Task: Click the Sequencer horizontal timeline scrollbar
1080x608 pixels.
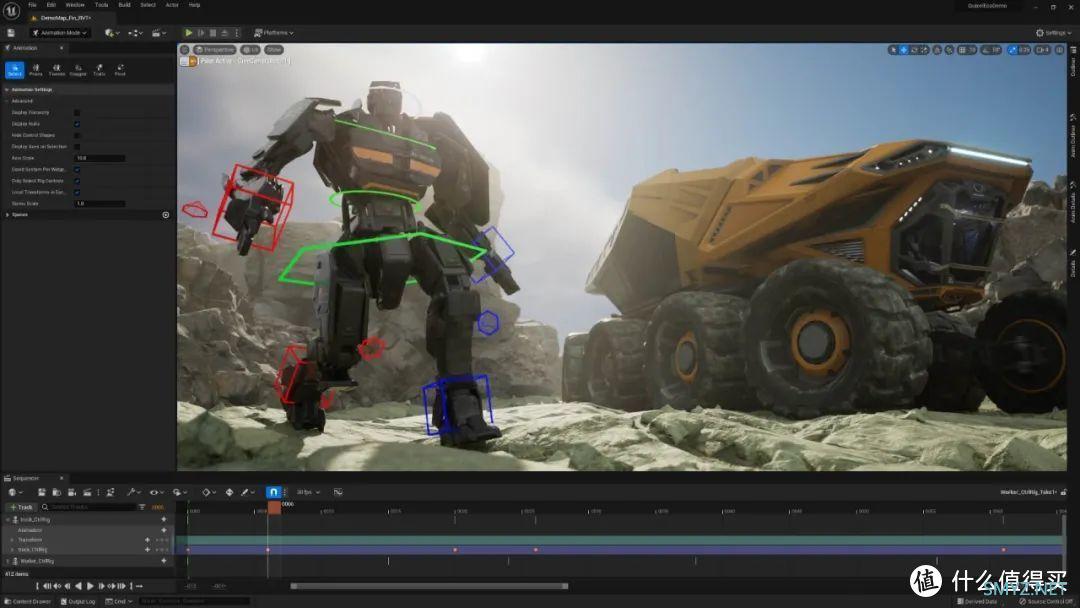Action: point(429,586)
